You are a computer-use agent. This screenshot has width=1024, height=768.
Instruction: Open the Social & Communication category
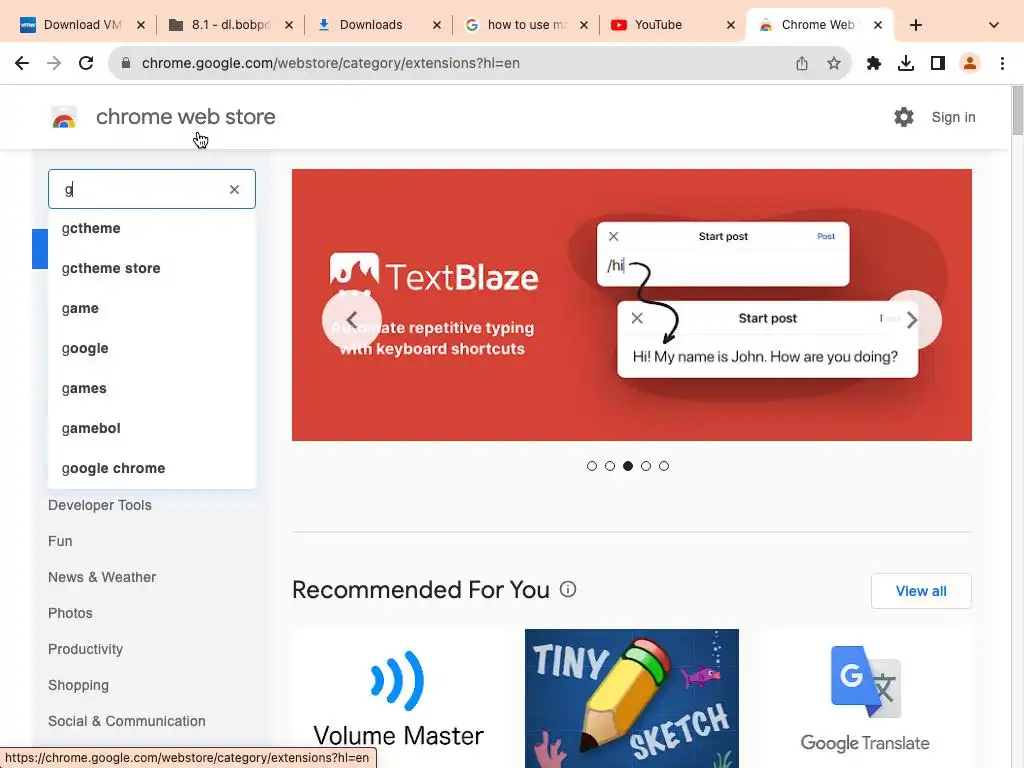[127, 721]
